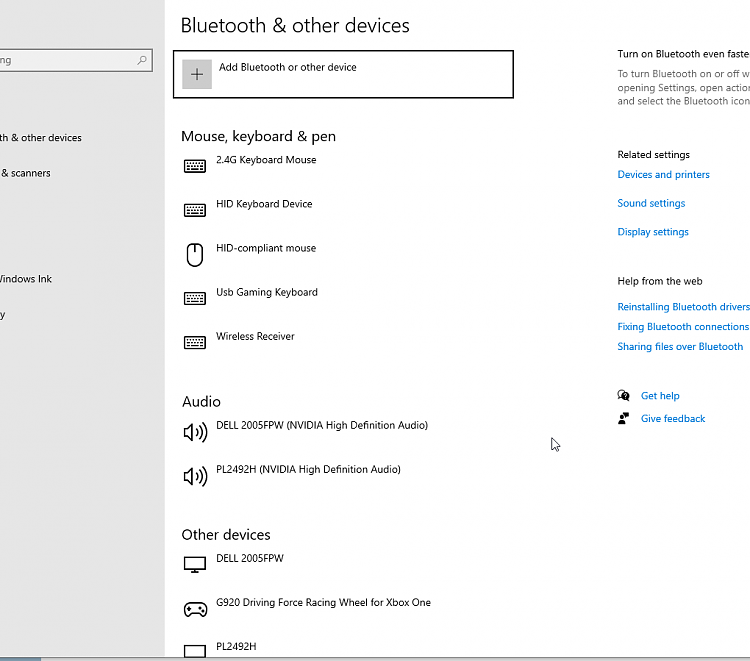Open the Fixing Bluetooth connections help link
The image size is (750, 661).
(683, 327)
